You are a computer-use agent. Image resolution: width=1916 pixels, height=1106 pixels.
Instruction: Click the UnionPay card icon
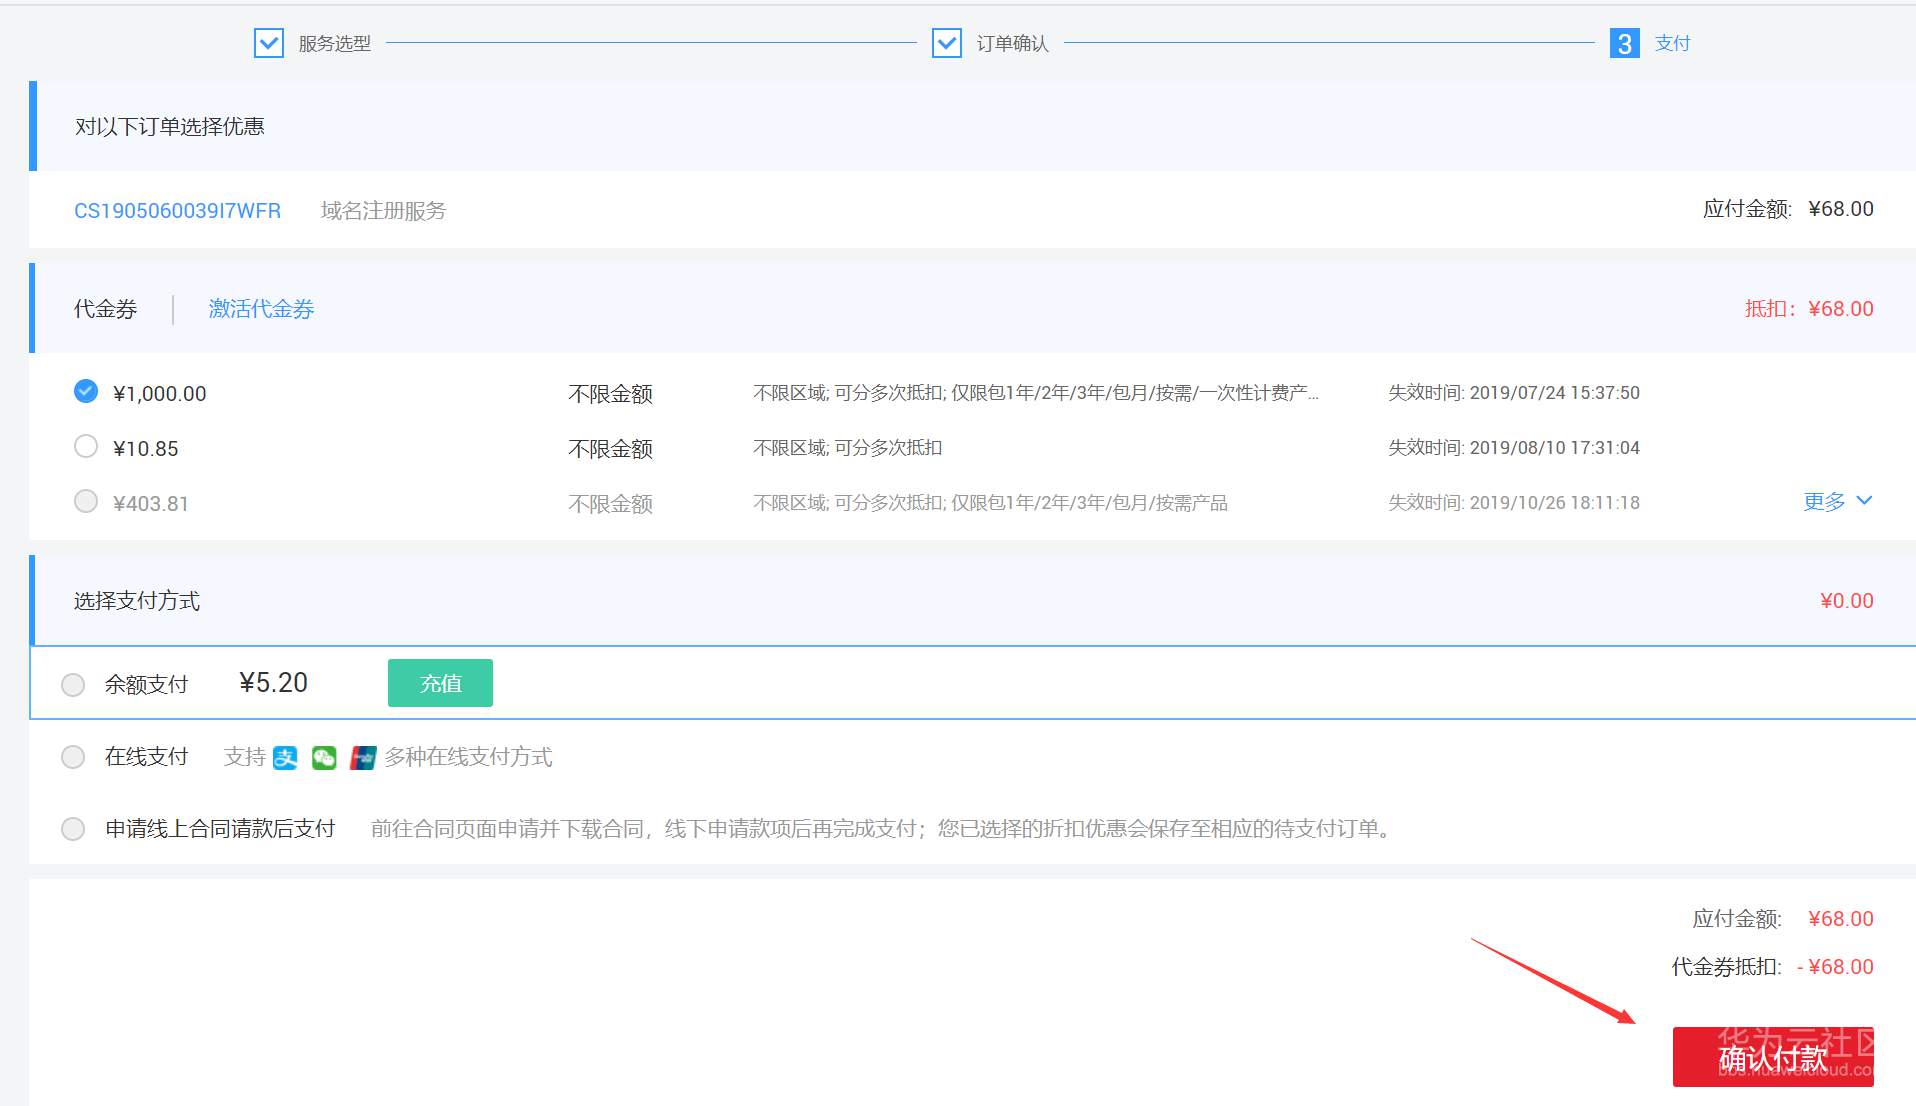pos(363,758)
